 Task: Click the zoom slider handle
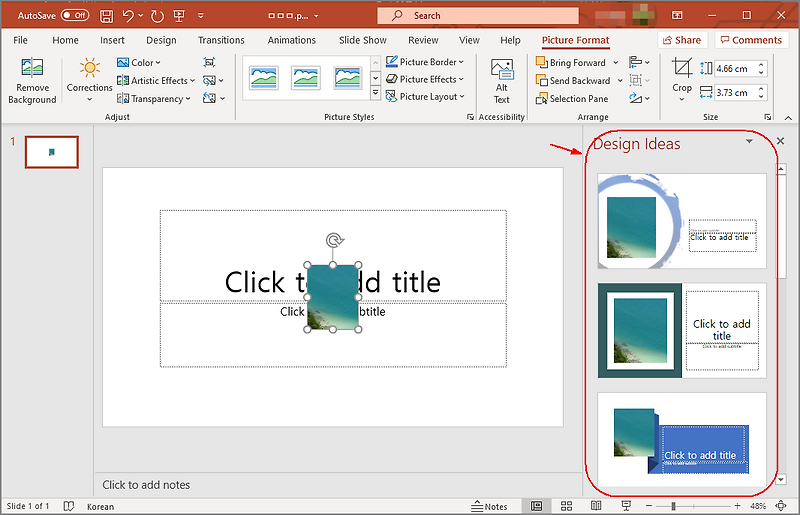click(673, 506)
